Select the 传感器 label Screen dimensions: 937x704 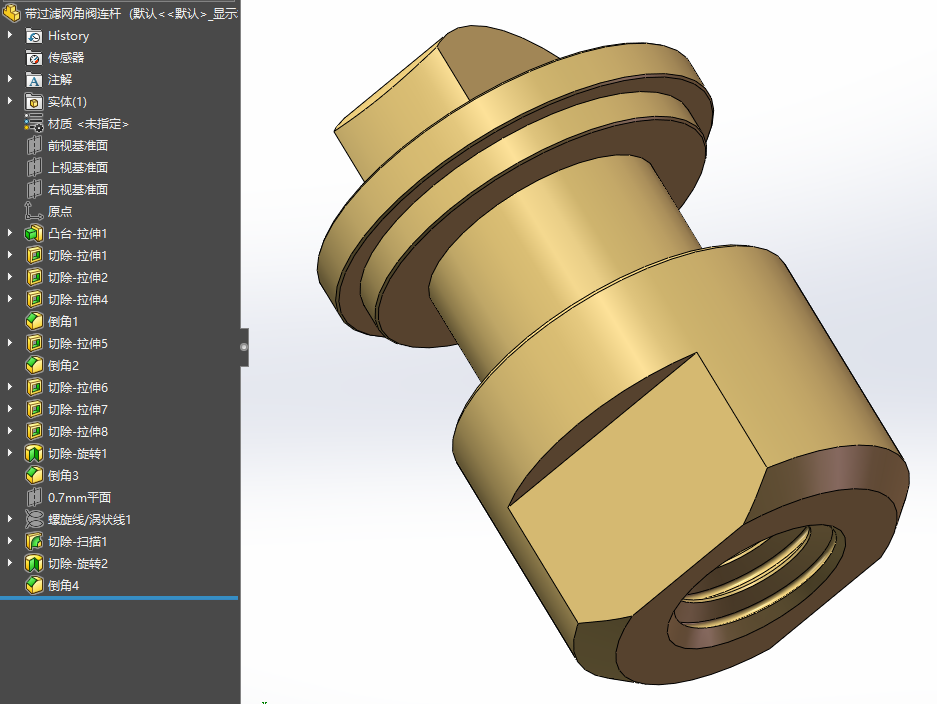pos(66,58)
